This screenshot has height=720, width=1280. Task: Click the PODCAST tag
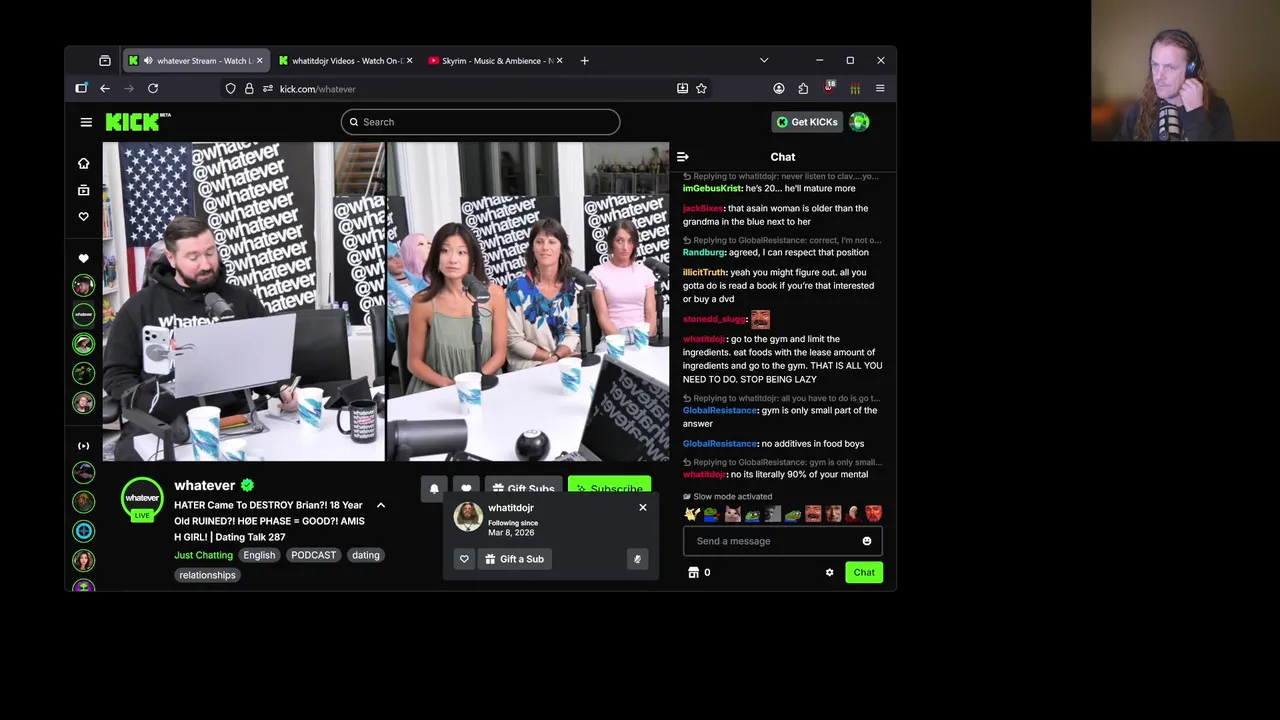coord(314,555)
